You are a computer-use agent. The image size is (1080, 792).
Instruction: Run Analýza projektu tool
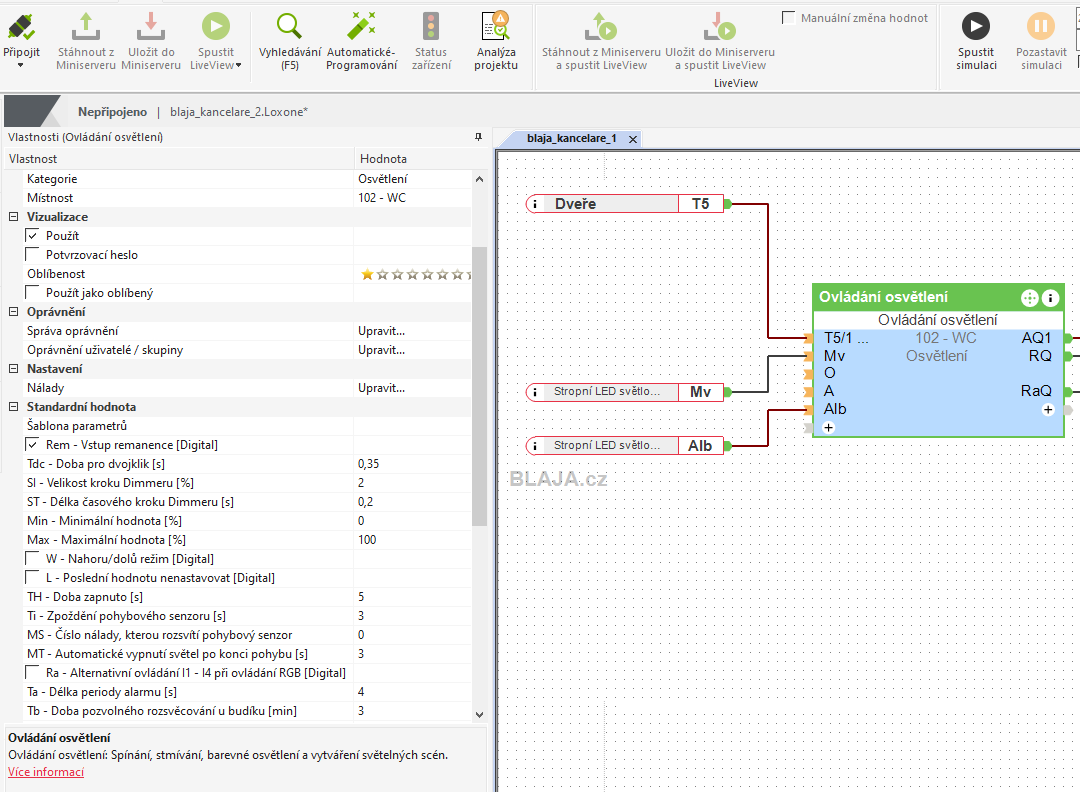coord(496,27)
